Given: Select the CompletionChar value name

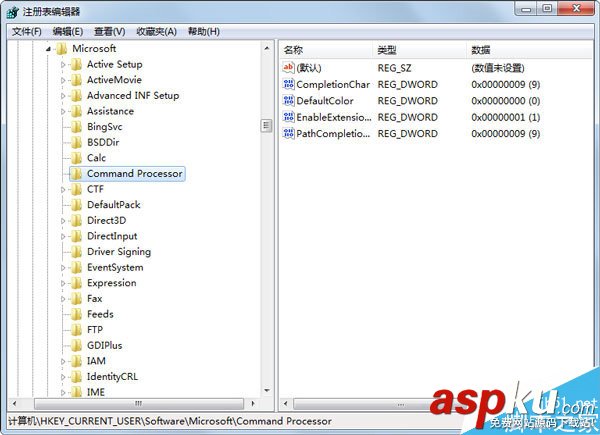Looking at the screenshot, I should 333,85.
